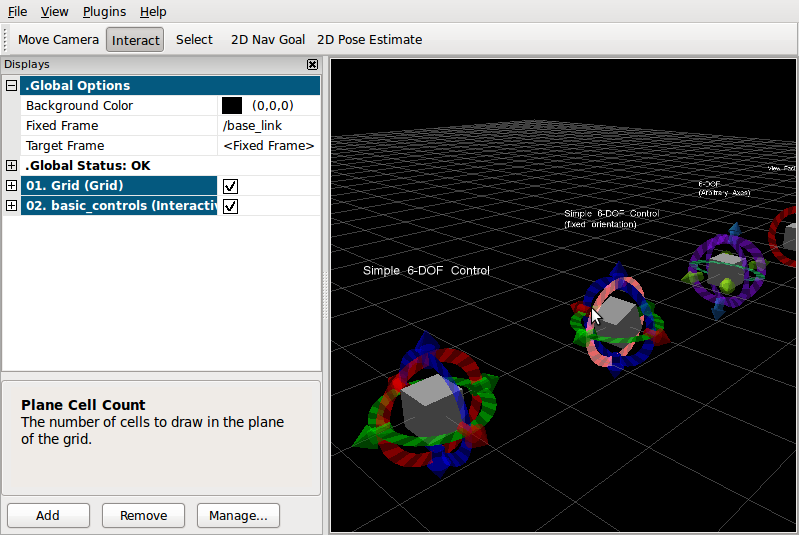Viewport: 799px width, 535px height.
Task: Expand the Global Status tree item
Action: coord(12,166)
